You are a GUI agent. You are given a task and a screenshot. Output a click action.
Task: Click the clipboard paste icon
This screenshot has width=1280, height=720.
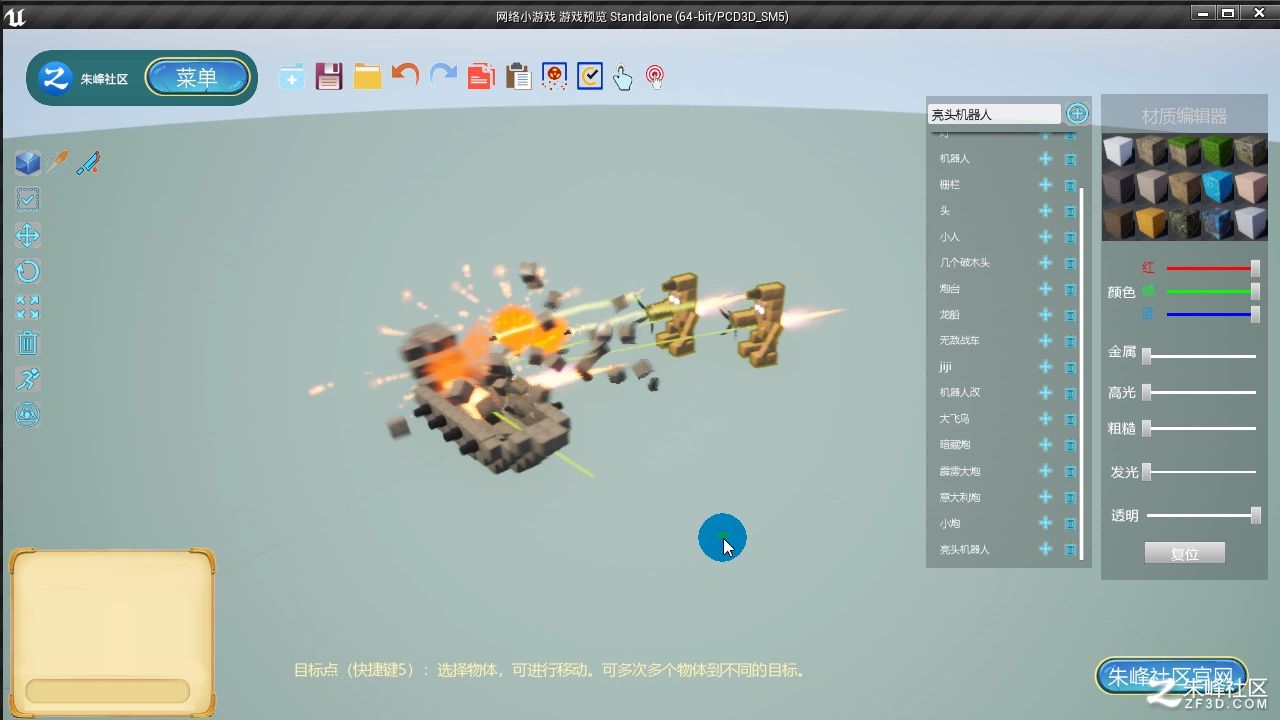(518, 77)
